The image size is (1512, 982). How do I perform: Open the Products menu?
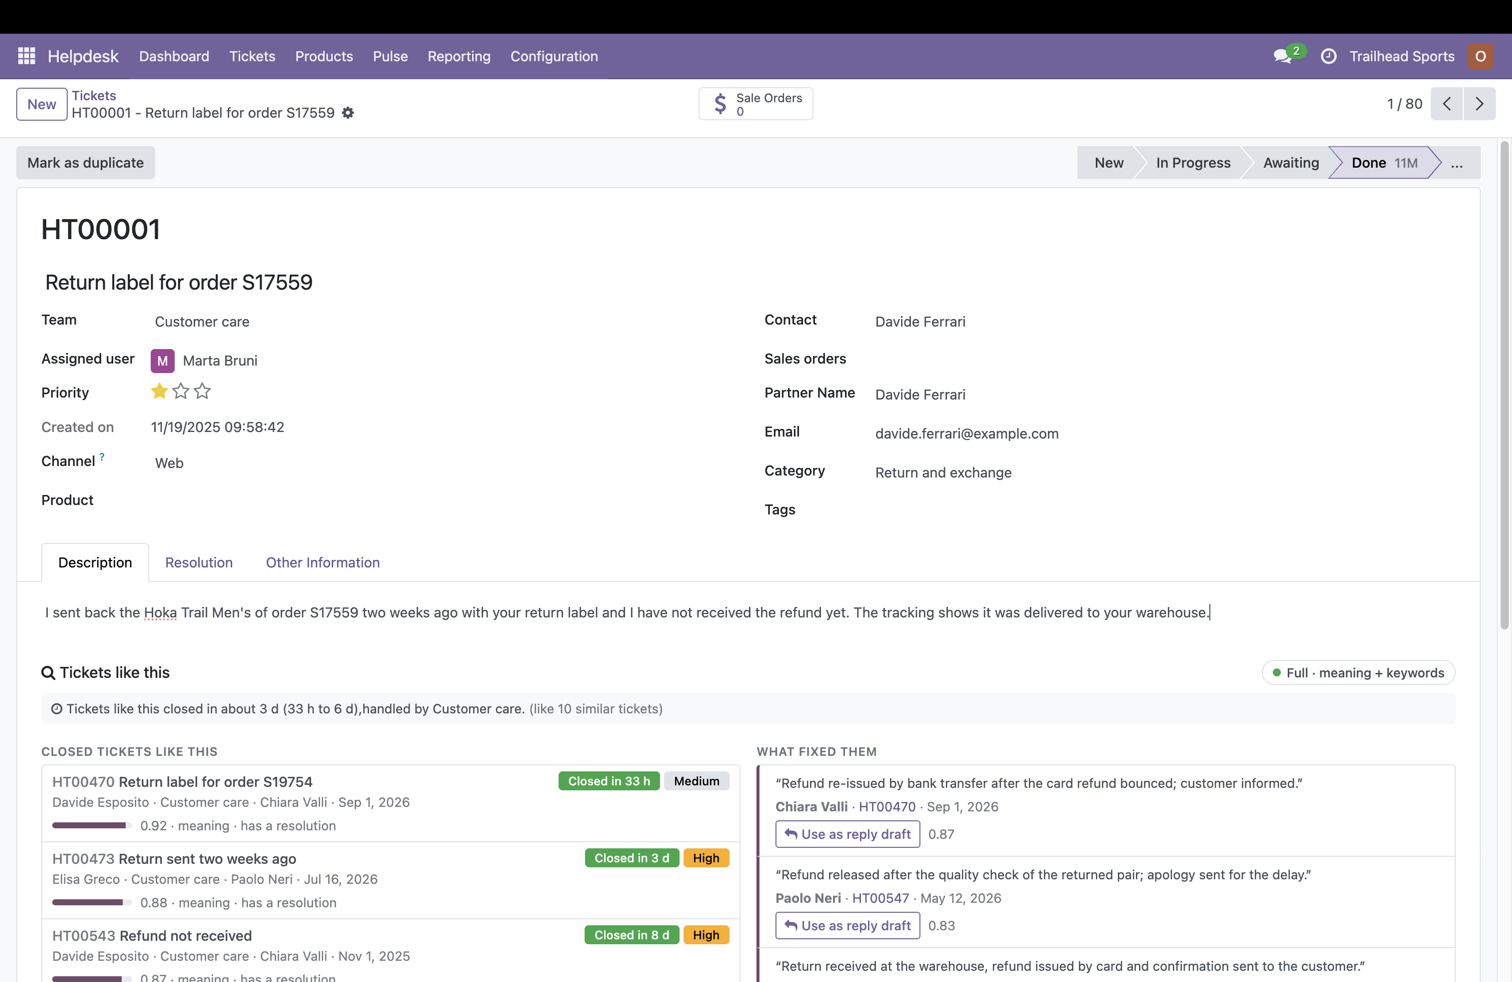324,56
